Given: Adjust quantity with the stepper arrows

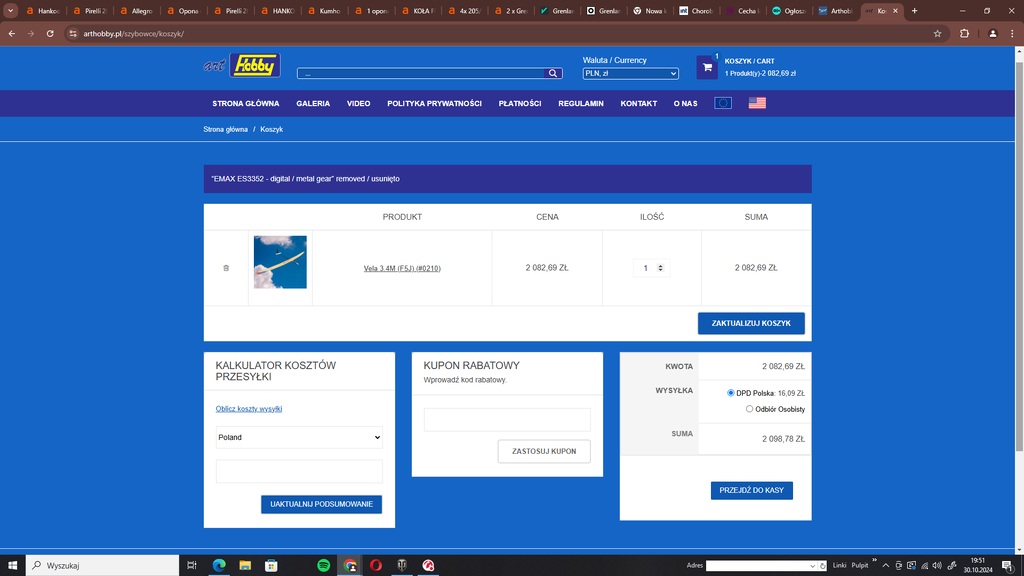Looking at the screenshot, I should [x=660, y=268].
